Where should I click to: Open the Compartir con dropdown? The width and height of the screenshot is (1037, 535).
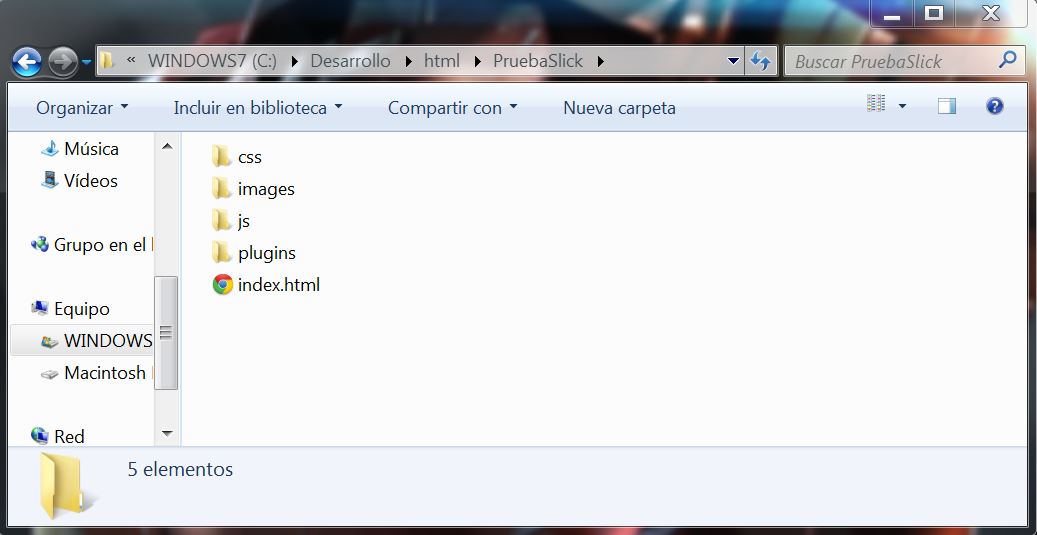(452, 107)
